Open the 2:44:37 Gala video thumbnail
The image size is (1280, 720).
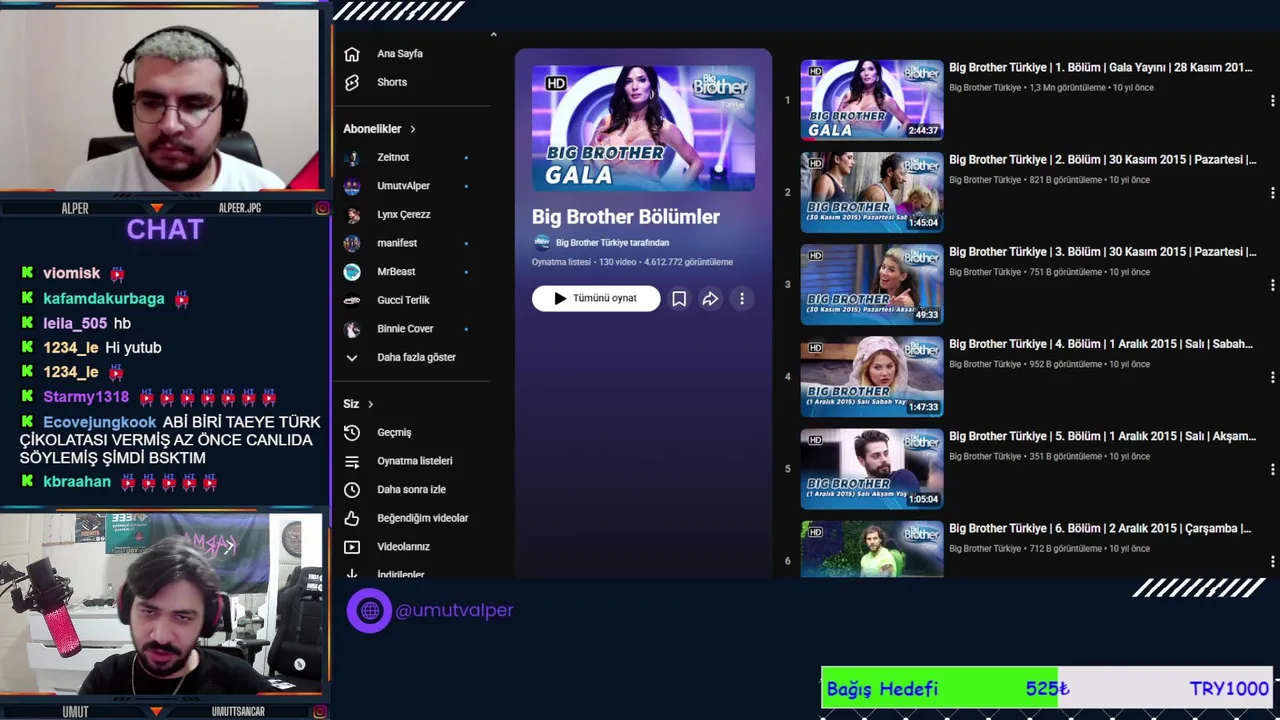[872, 100]
